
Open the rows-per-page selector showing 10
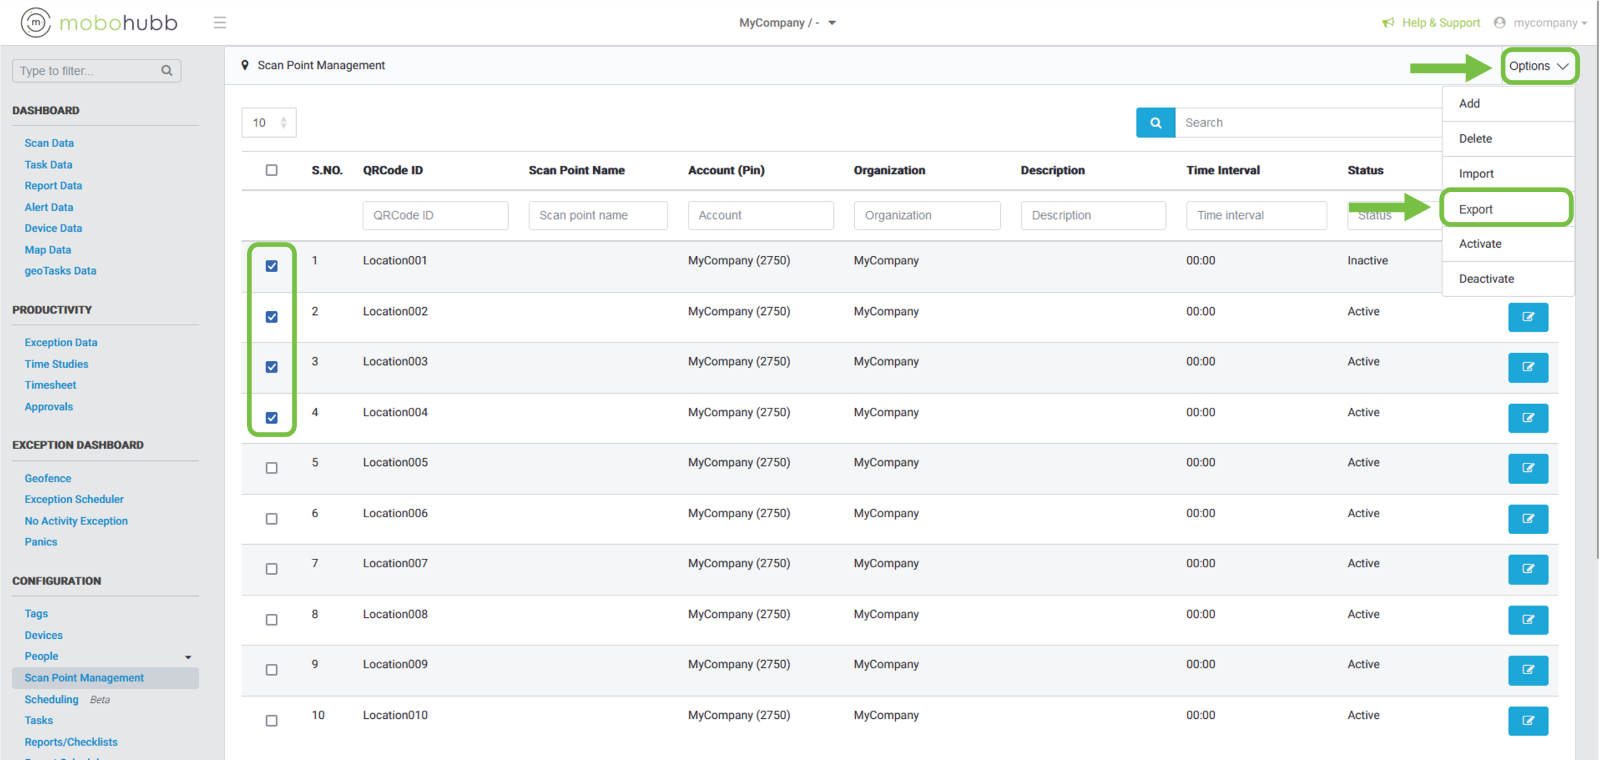coord(269,123)
